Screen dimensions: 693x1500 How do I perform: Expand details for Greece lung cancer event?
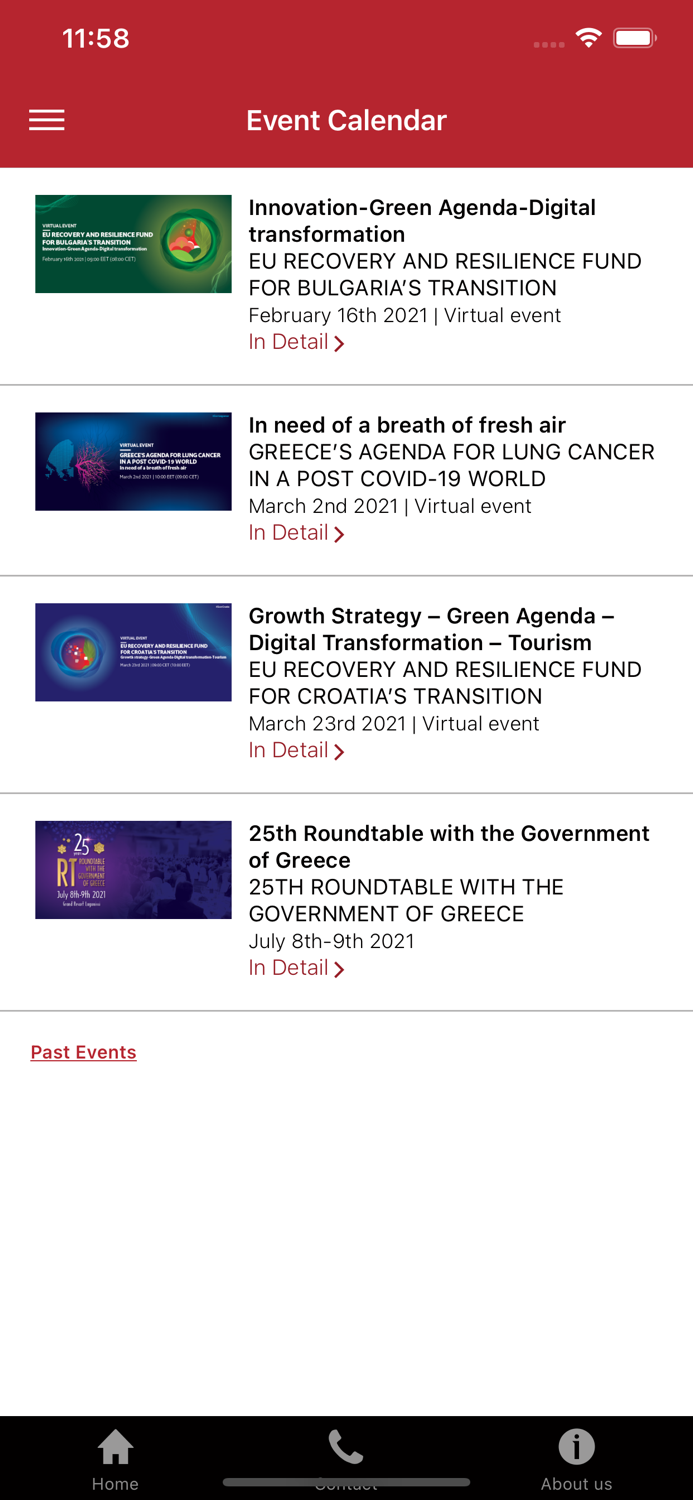click(x=296, y=533)
